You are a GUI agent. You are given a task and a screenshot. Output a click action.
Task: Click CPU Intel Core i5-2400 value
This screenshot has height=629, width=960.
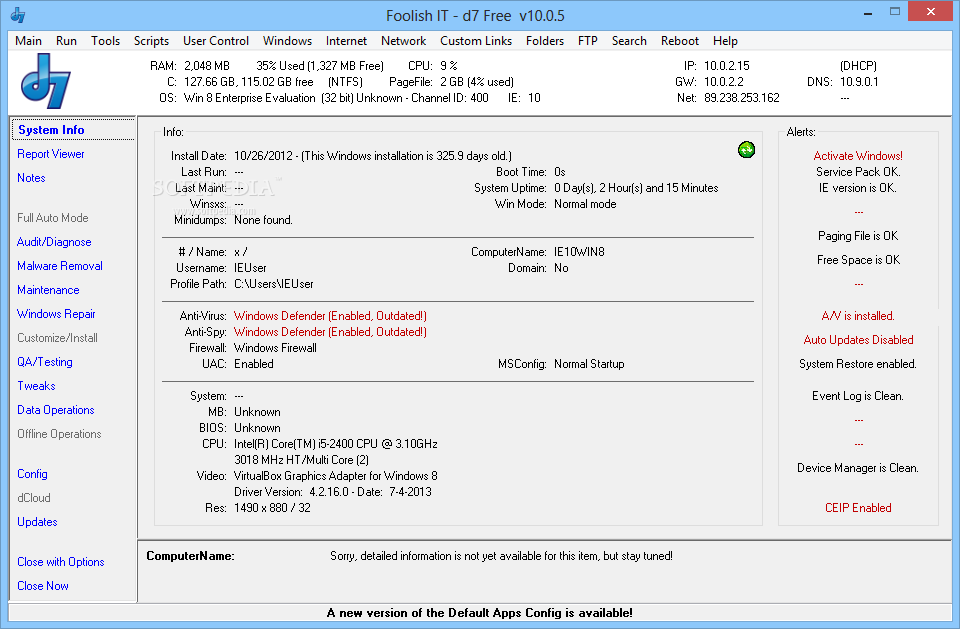pyautogui.click(x=336, y=443)
